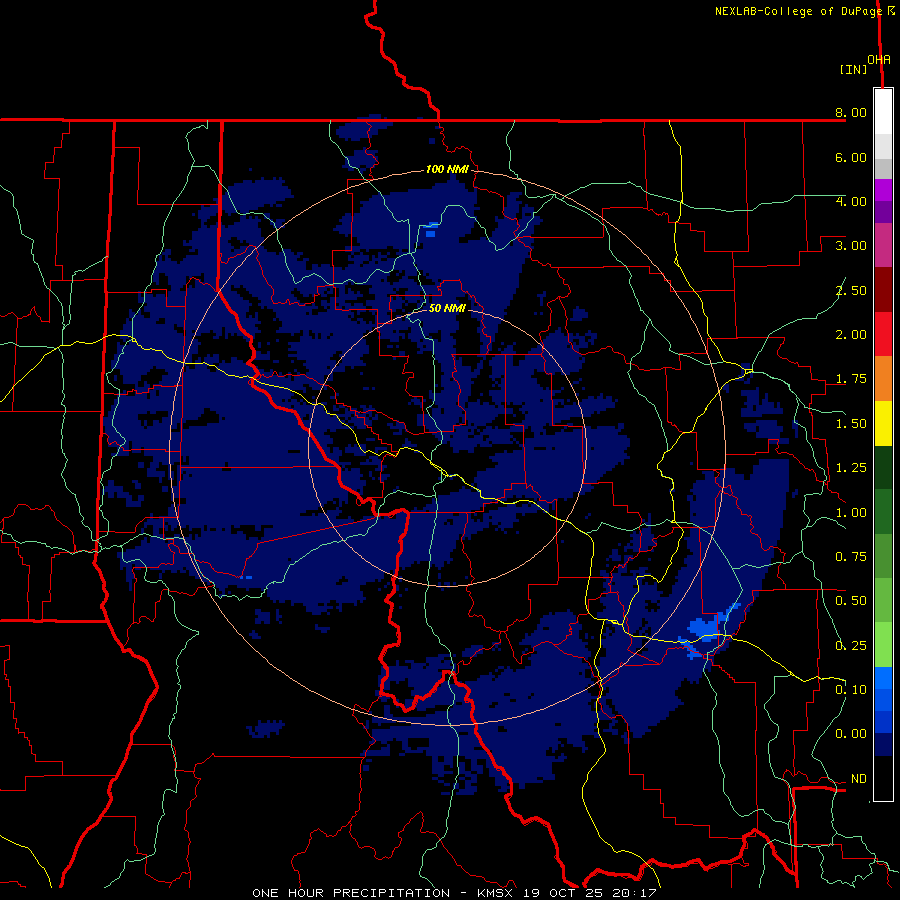Screen dimensions: 900x900
Task: Pick the orange swatch in color scale
Action: coord(883,379)
